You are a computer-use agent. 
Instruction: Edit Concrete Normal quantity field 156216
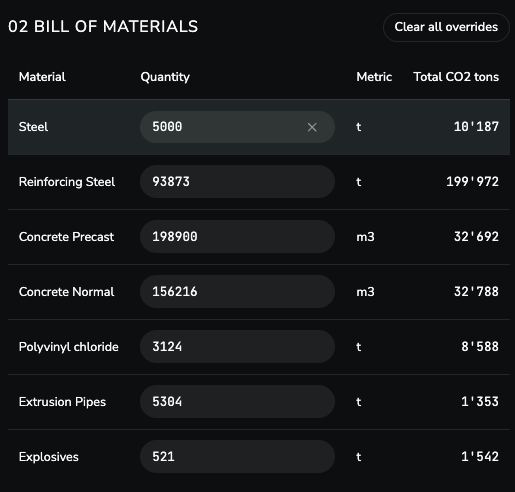tap(237, 292)
